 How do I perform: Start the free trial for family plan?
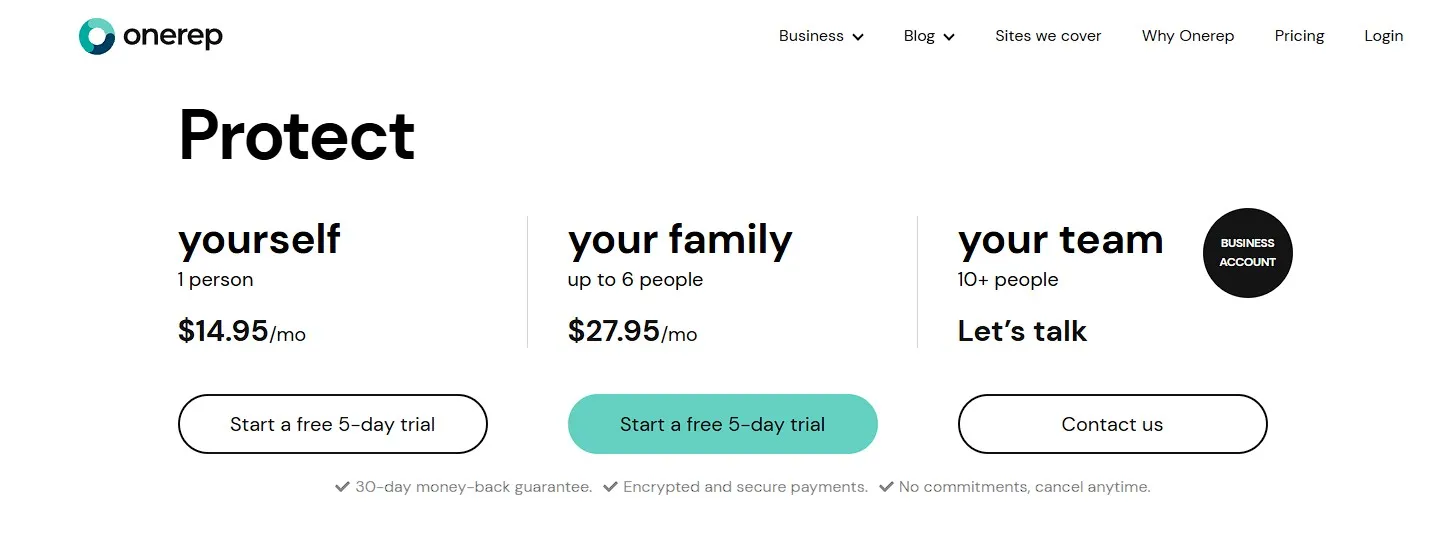click(722, 424)
